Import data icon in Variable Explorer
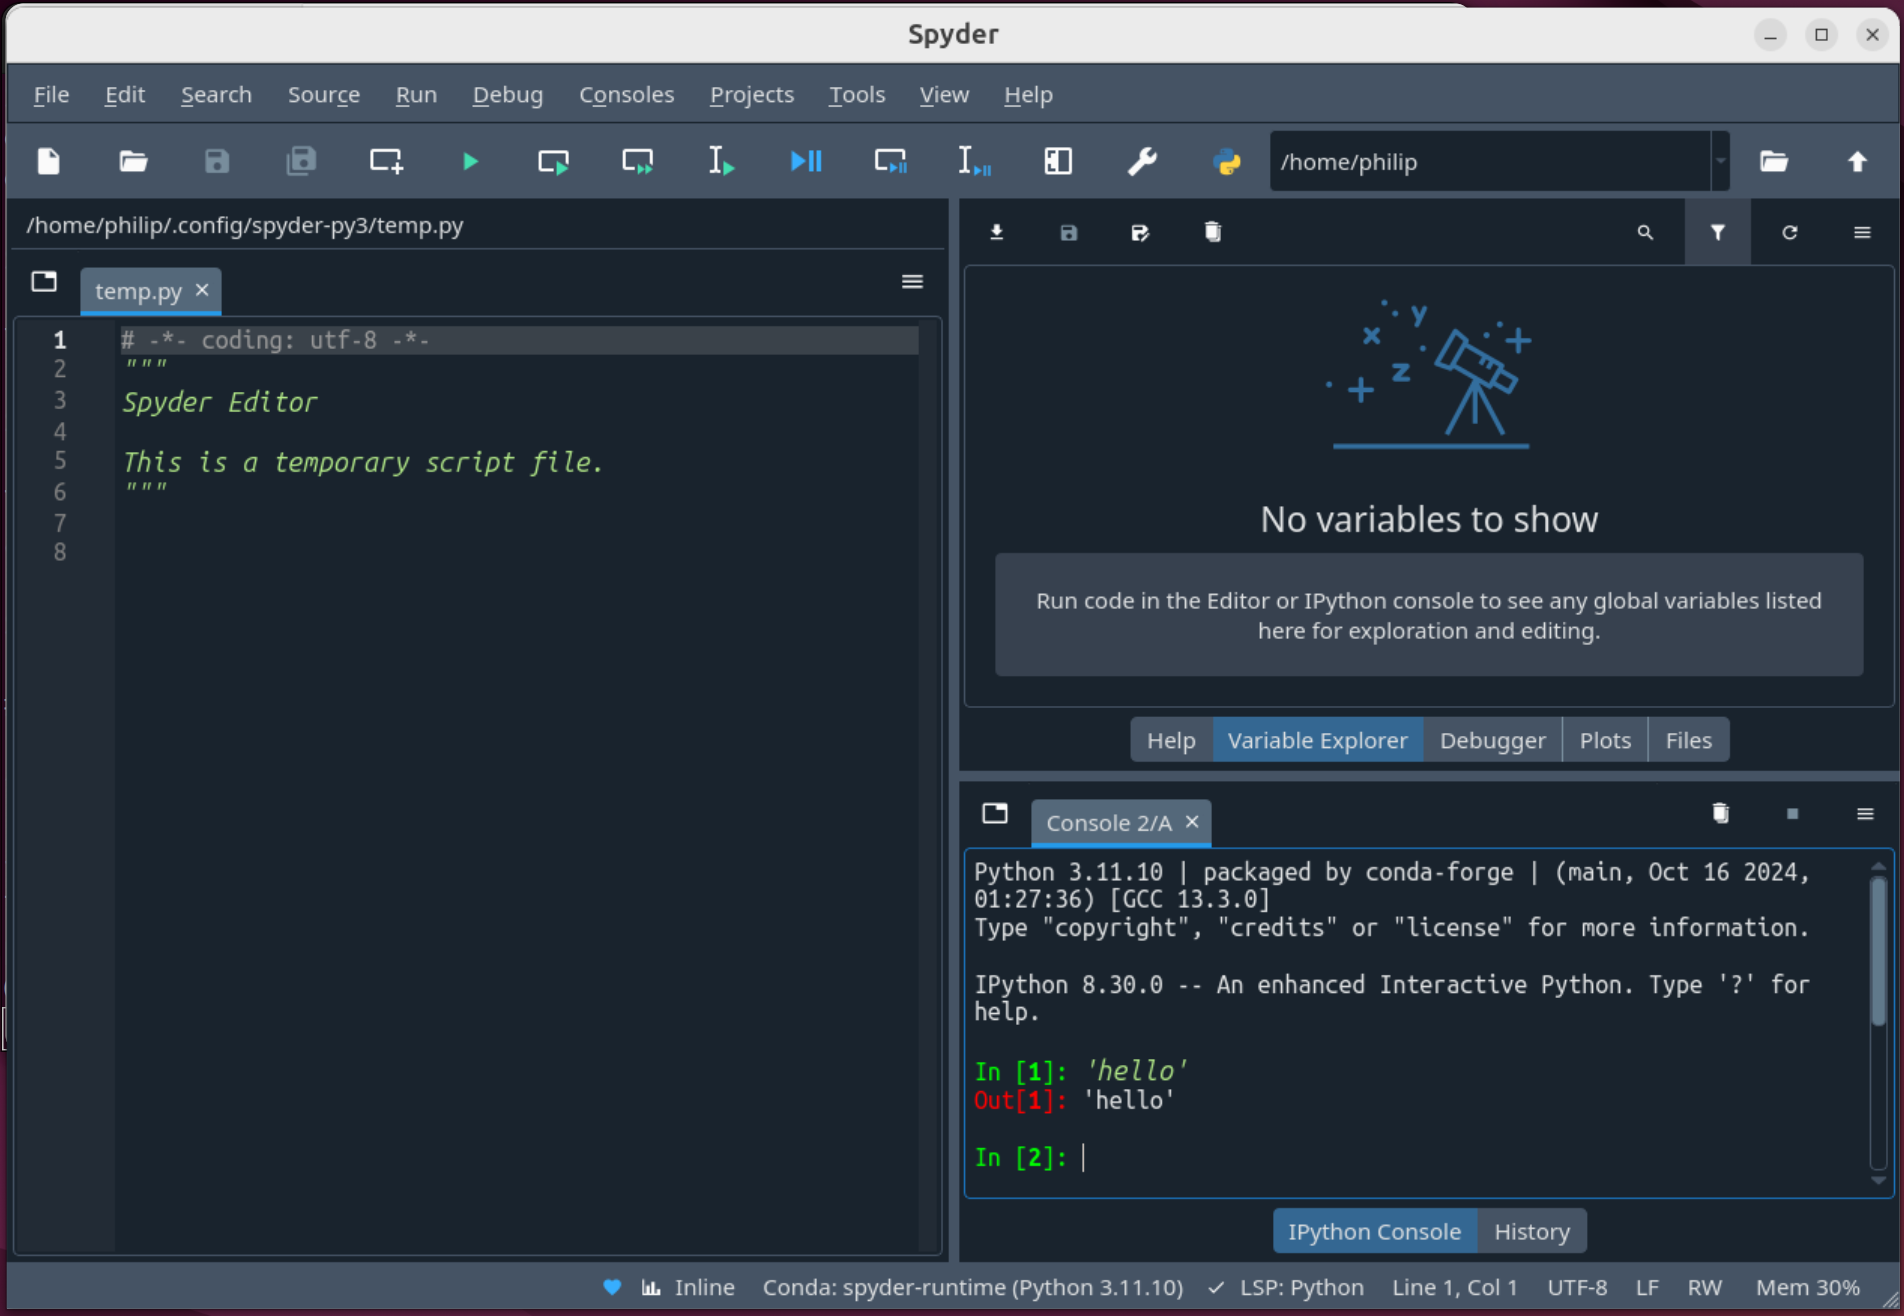The image size is (1904, 1316). 997,232
